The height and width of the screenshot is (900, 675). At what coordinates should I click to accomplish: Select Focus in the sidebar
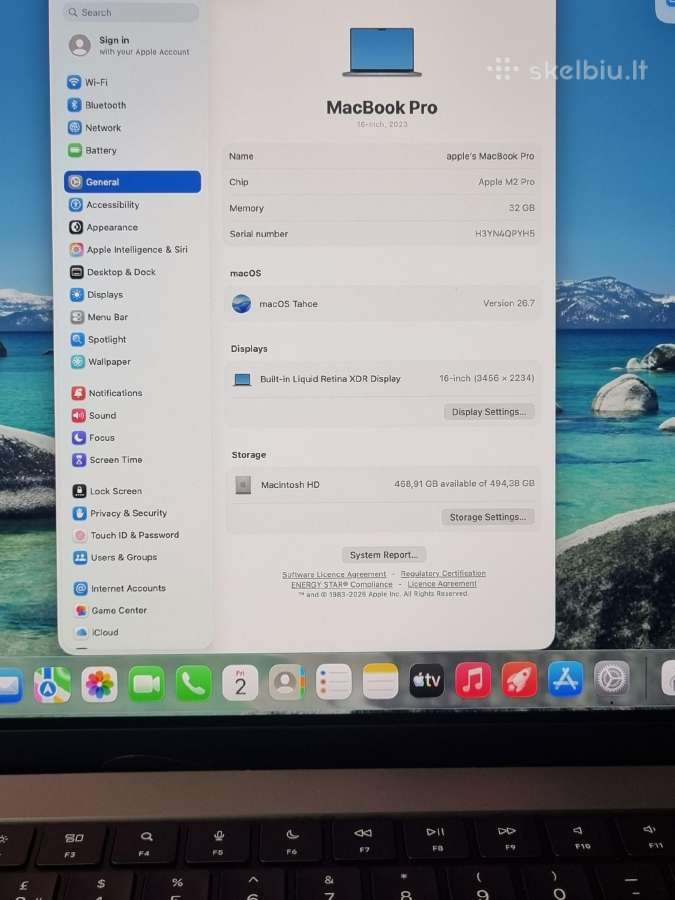94,437
